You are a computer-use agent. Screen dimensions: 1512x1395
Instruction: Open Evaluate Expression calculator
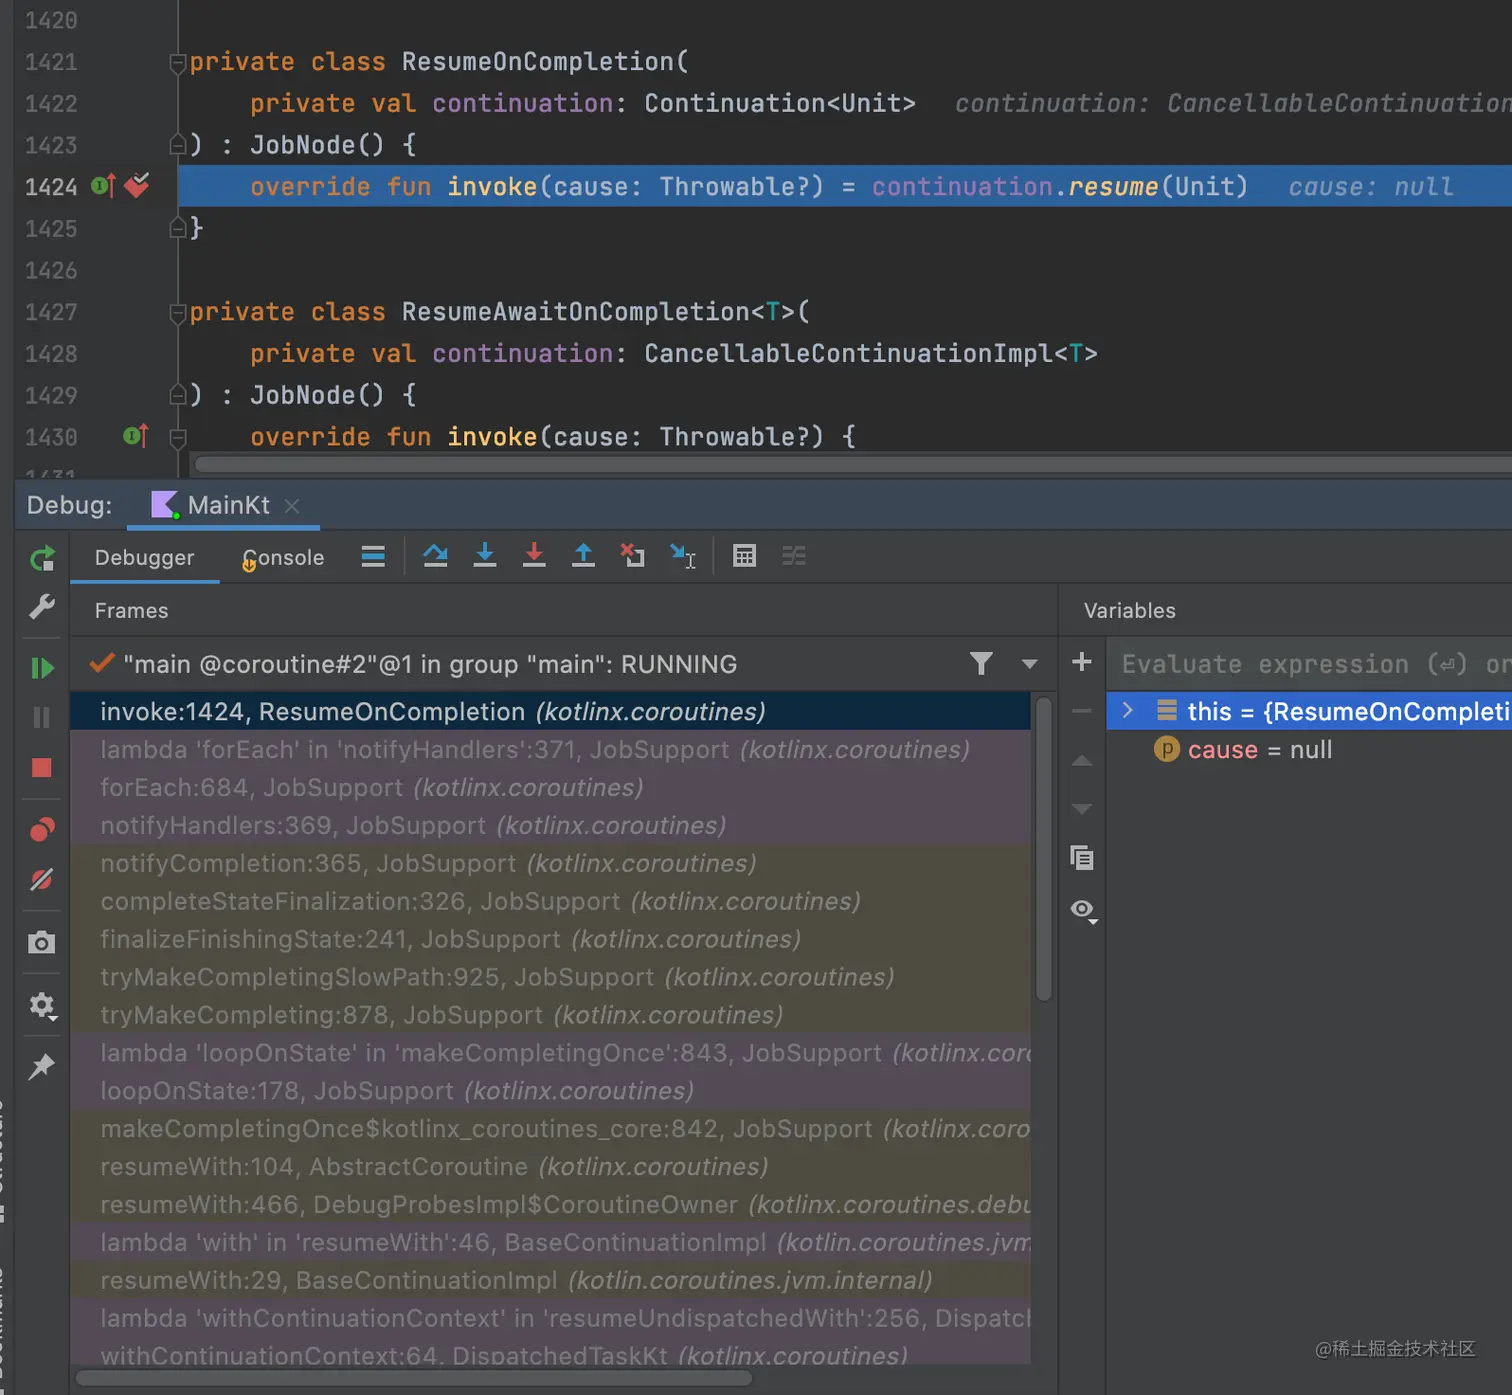coord(745,556)
